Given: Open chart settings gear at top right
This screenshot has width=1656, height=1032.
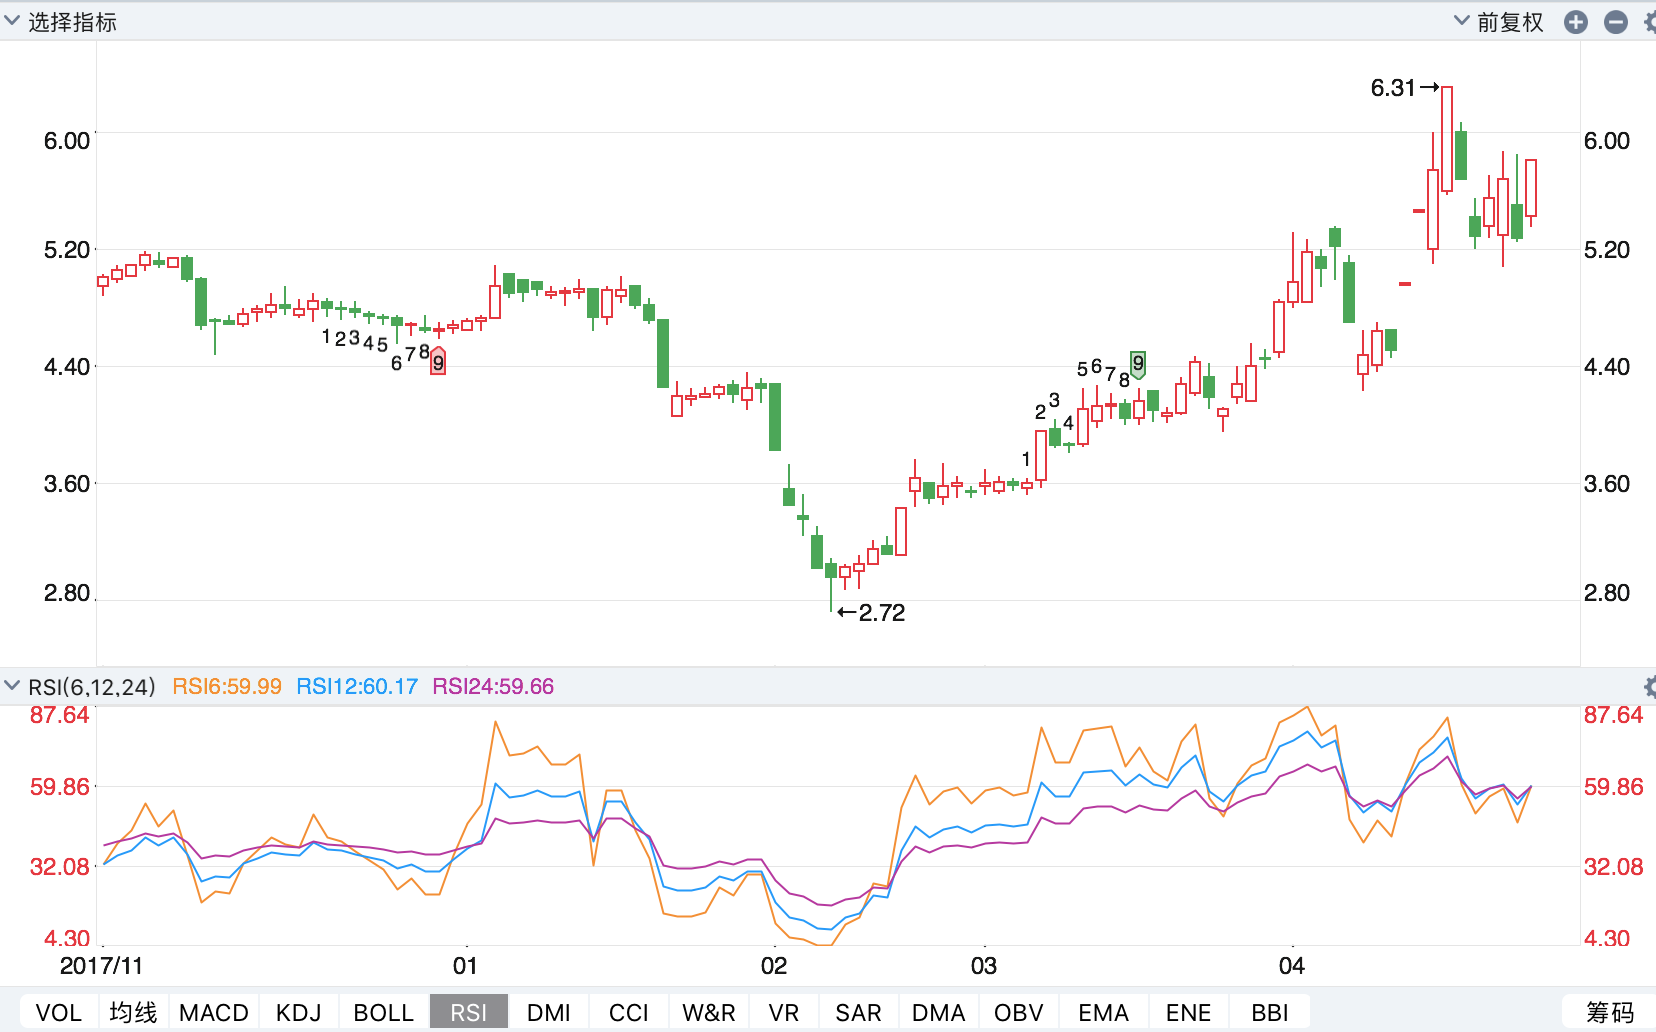Looking at the screenshot, I should click(1650, 22).
